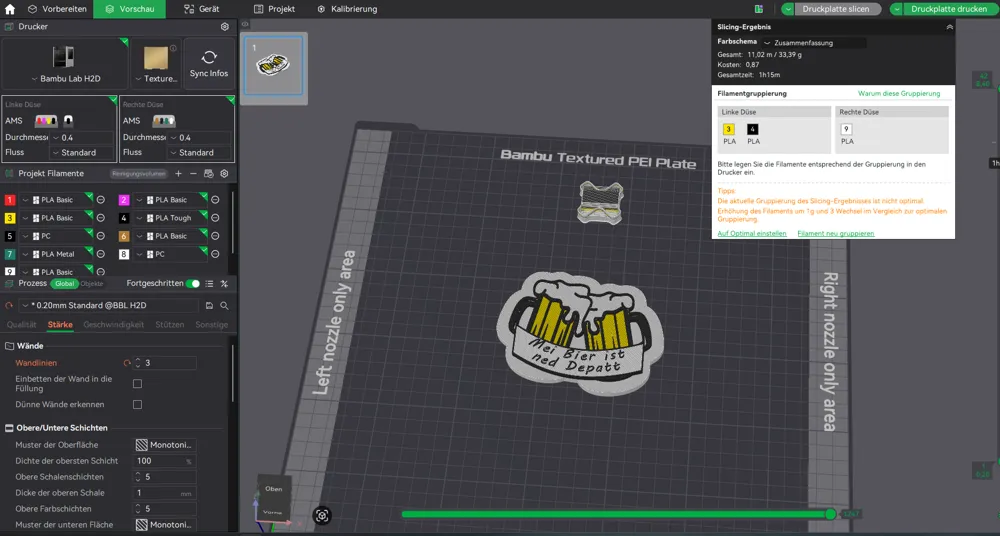Image resolution: width=1000 pixels, height=536 pixels.
Task: Open the 0.20mm Standard @BBL H2D preset dropdown
Action: [x=110, y=306]
